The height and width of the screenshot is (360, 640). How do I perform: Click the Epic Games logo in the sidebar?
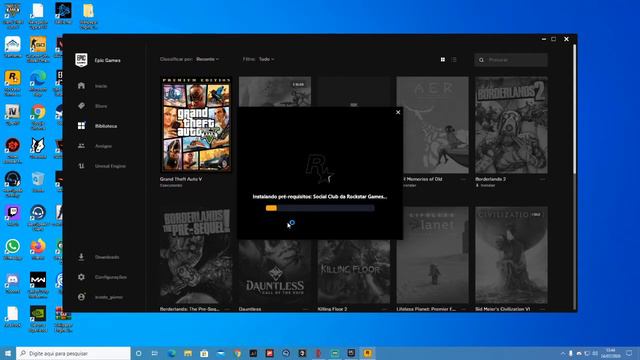click(81, 60)
